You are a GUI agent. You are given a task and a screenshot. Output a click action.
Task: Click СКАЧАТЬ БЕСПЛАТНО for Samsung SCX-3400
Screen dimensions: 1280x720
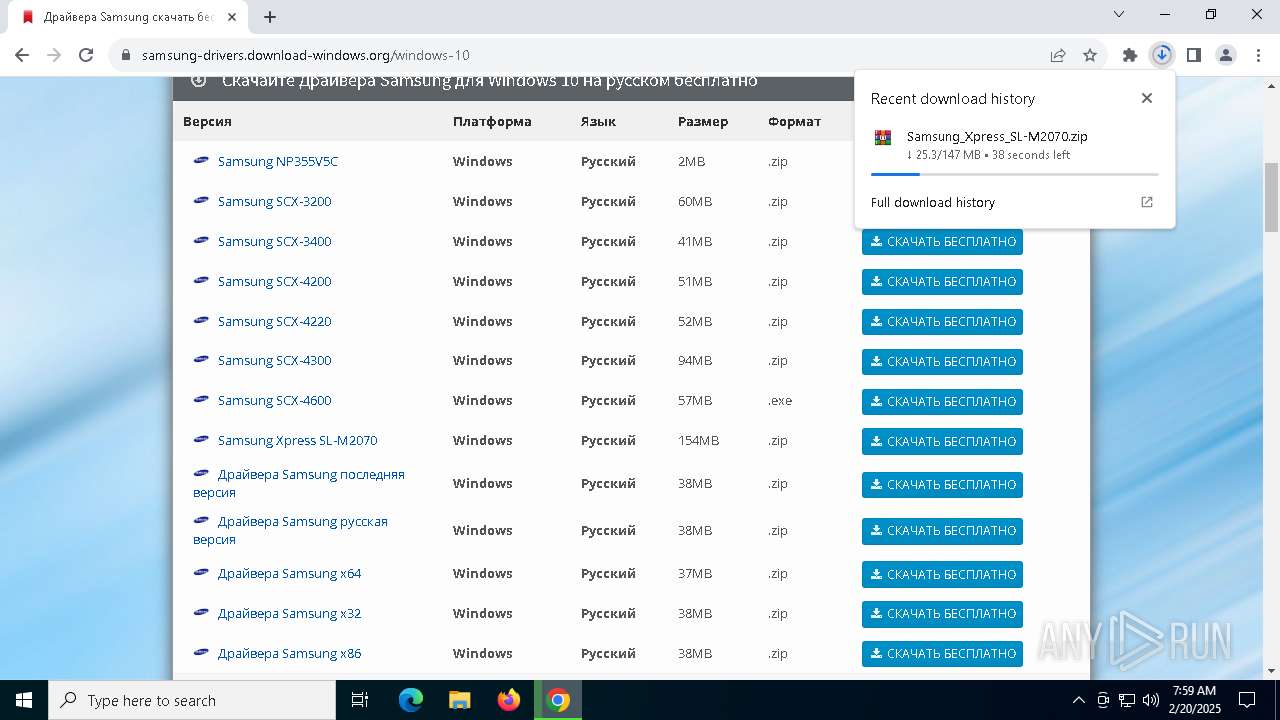(x=942, y=242)
